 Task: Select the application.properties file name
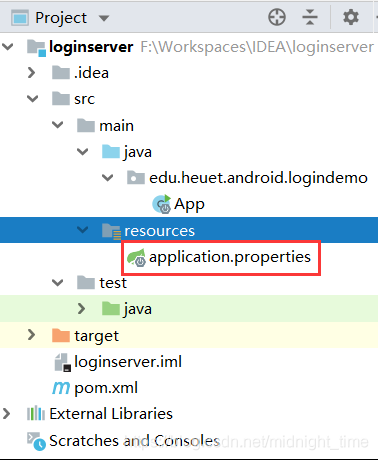230,257
